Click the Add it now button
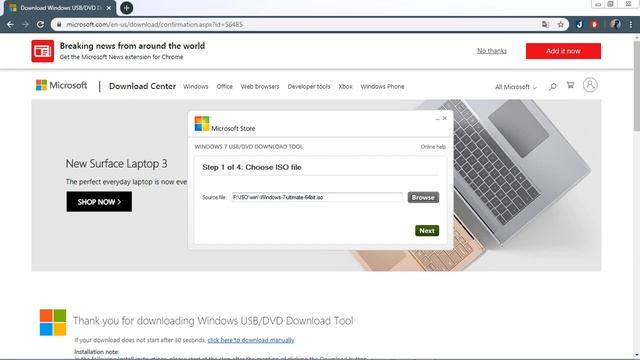This screenshot has width=640, height=360. (x=563, y=51)
